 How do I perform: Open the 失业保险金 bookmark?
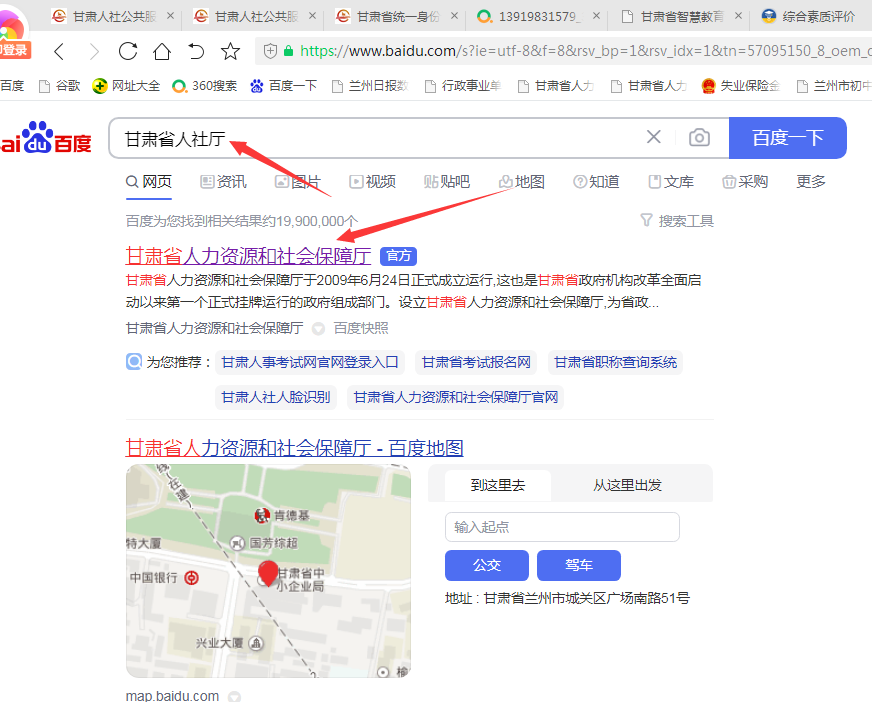(x=741, y=86)
